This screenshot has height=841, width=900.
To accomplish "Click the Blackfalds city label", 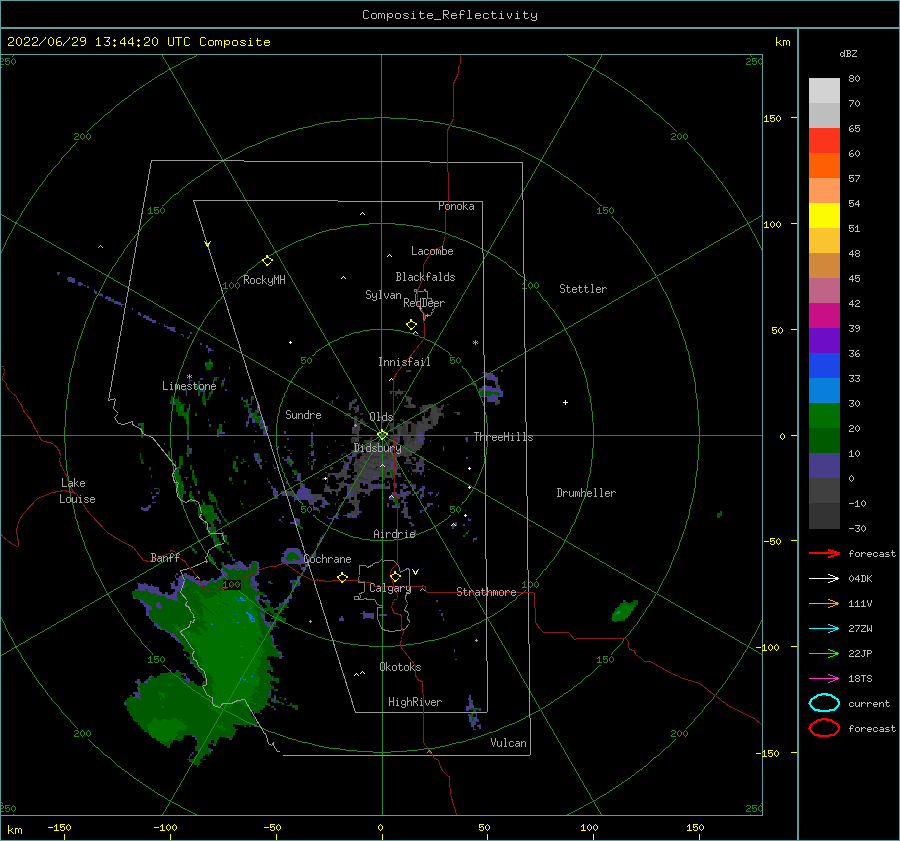I will click(x=425, y=277).
